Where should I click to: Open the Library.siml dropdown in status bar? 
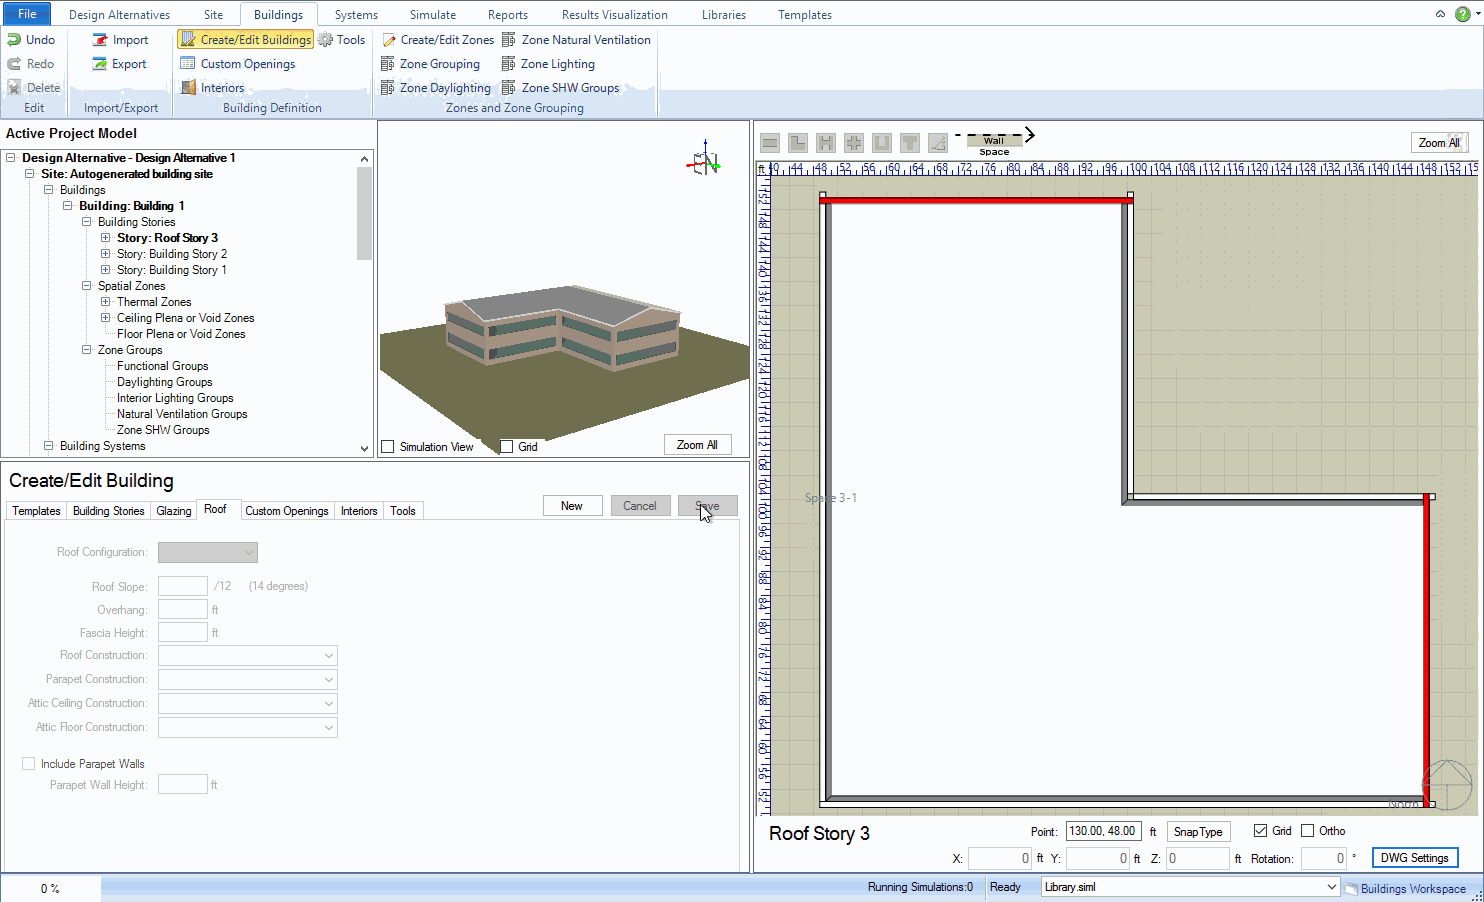coord(1331,887)
